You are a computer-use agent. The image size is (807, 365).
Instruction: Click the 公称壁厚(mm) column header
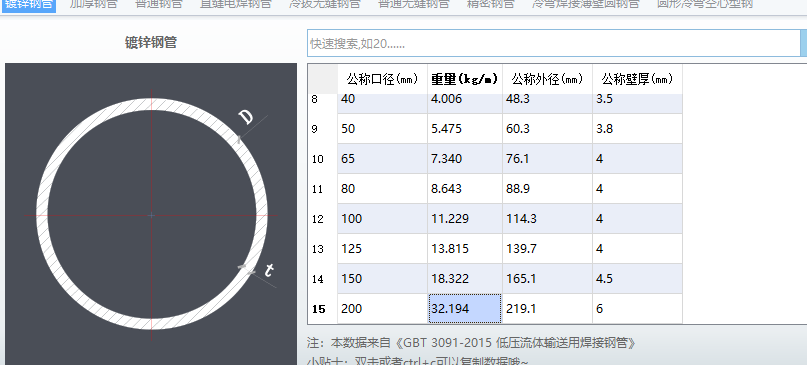point(638,79)
